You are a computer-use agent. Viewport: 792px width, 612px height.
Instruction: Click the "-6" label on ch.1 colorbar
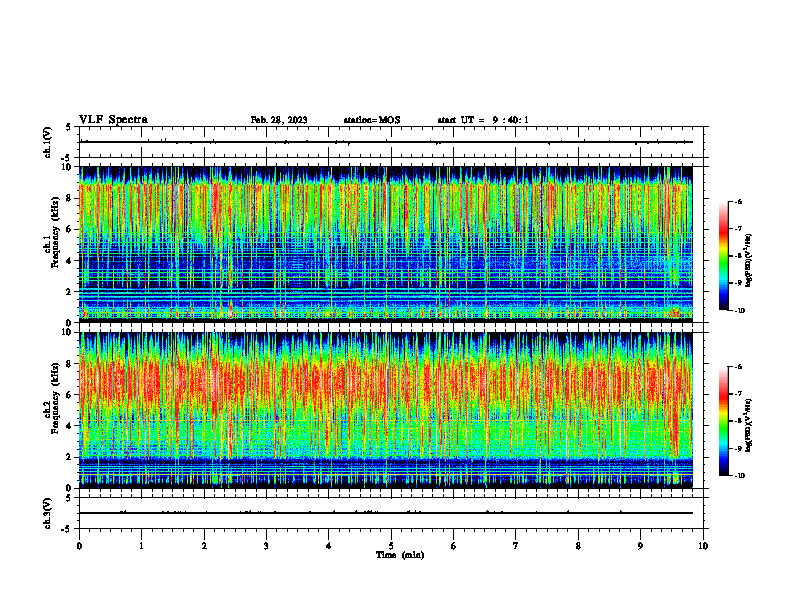[738, 201]
